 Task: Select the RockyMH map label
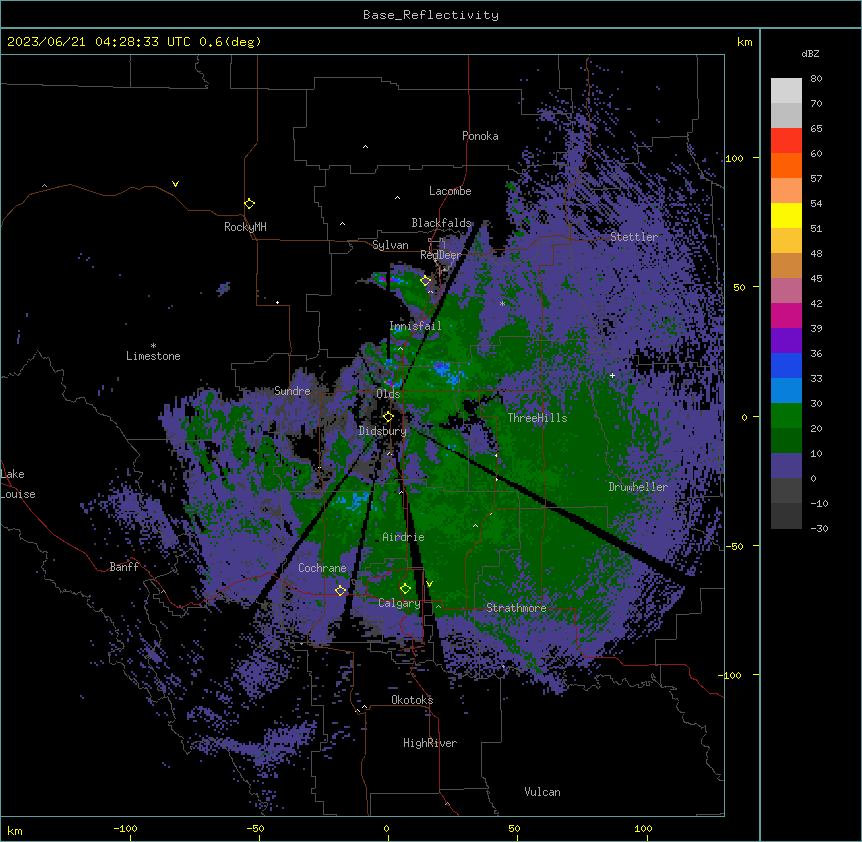(245, 227)
